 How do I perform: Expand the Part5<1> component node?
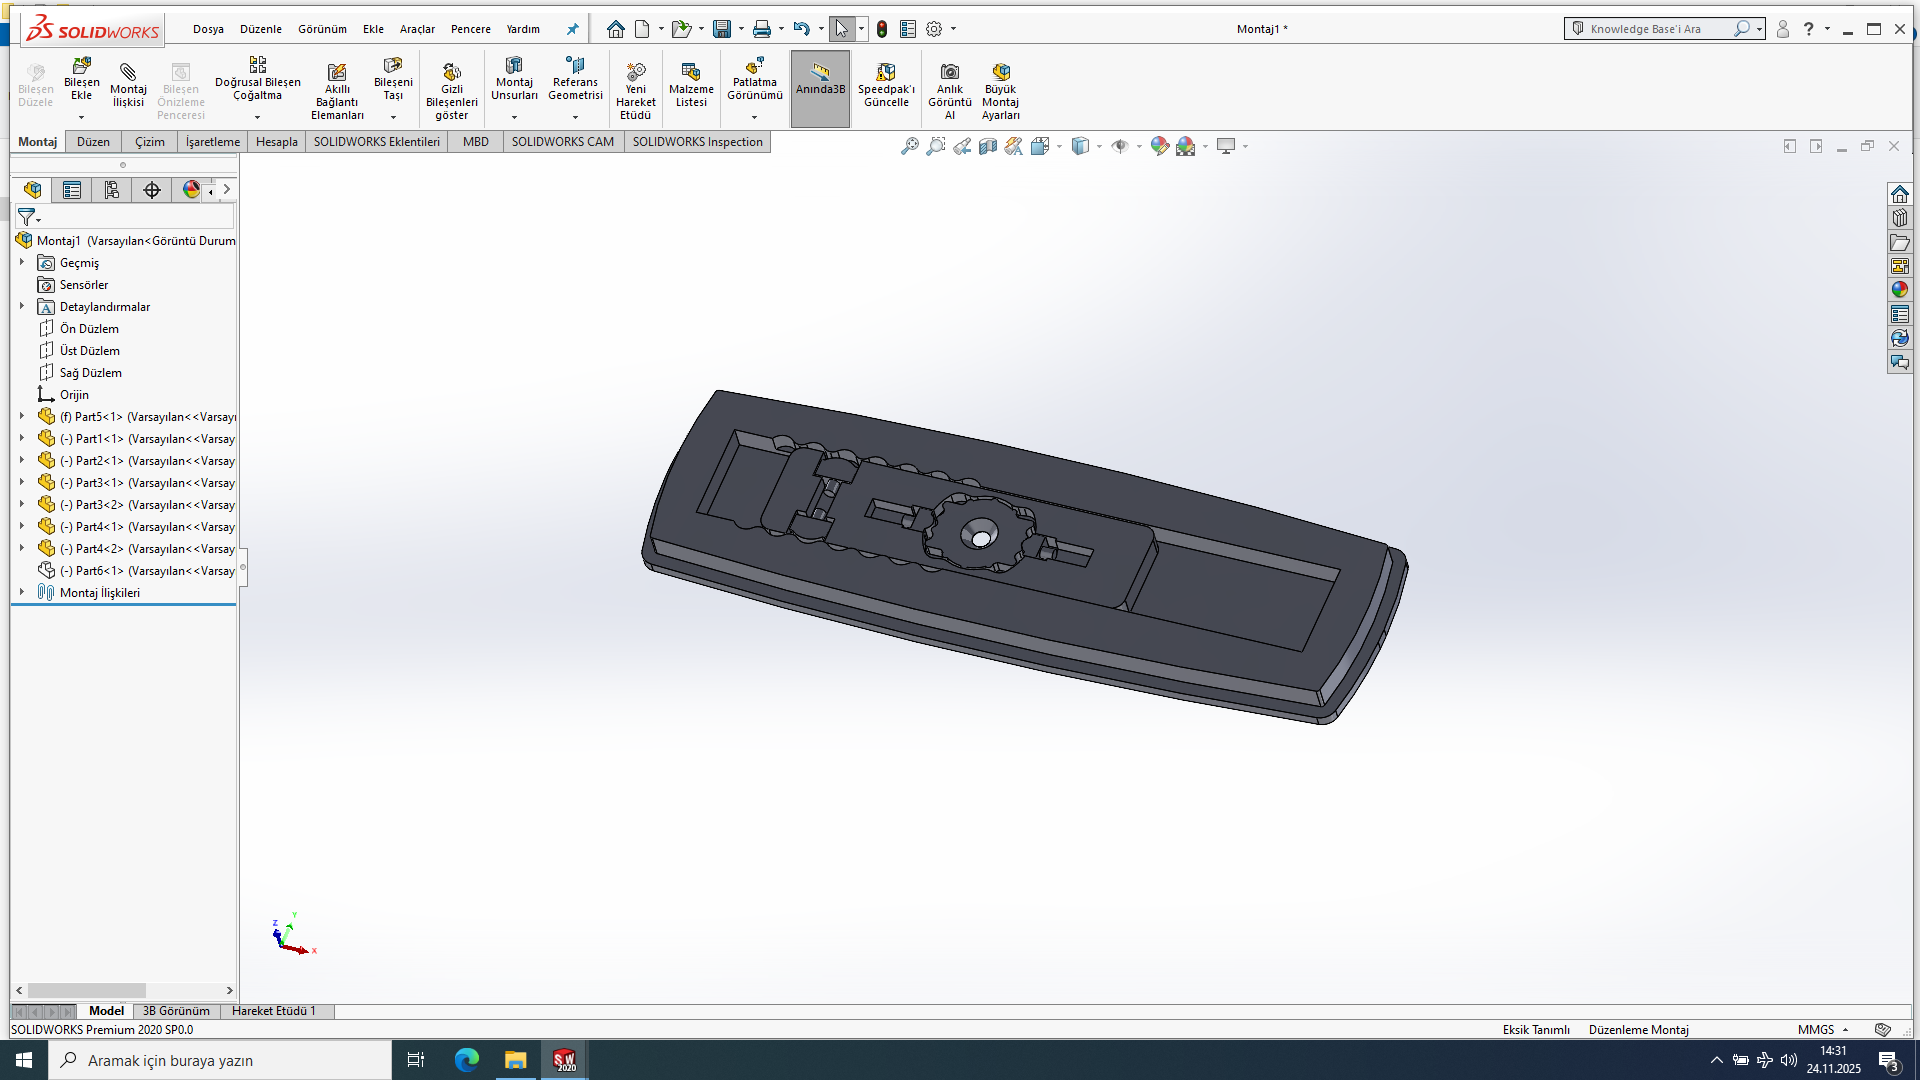click(22, 416)
